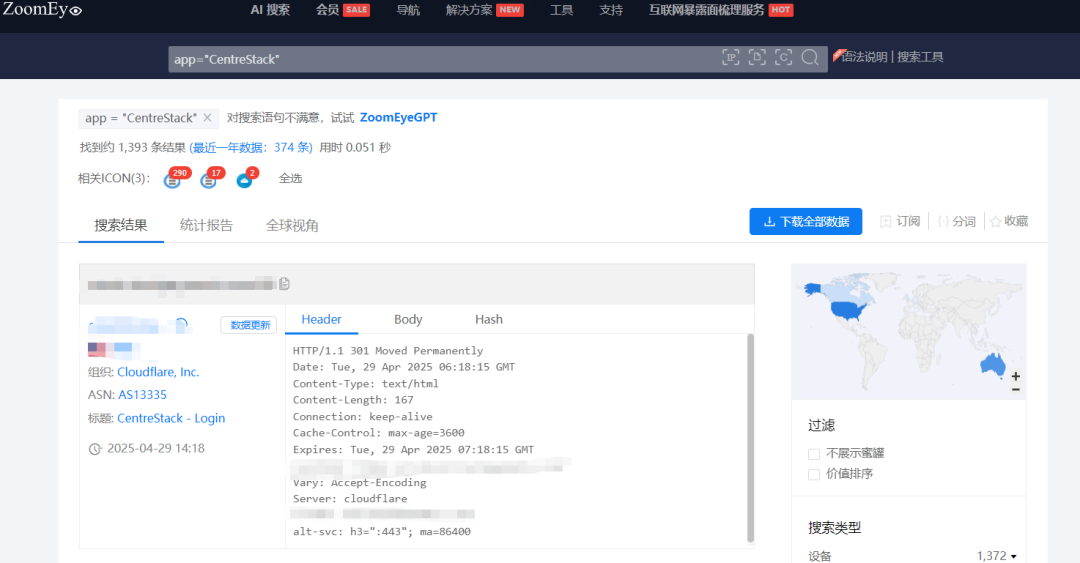Click the domain search icon in search bar

(x=757, y=57)
